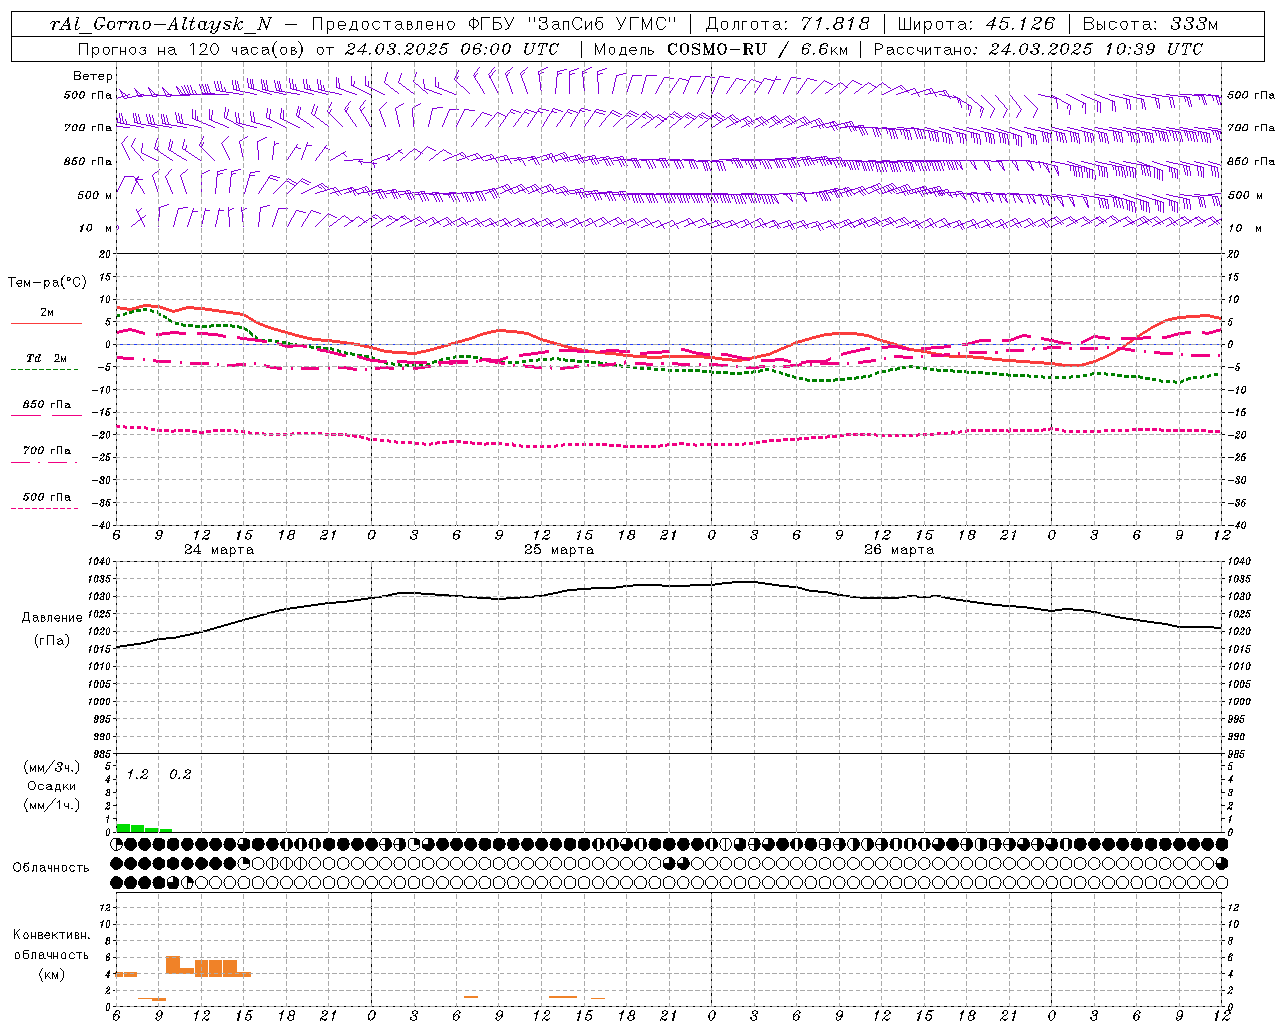Click the (км) convective cloud unit label
This screenshot has width=1280, height=1024.
point(52,974)
